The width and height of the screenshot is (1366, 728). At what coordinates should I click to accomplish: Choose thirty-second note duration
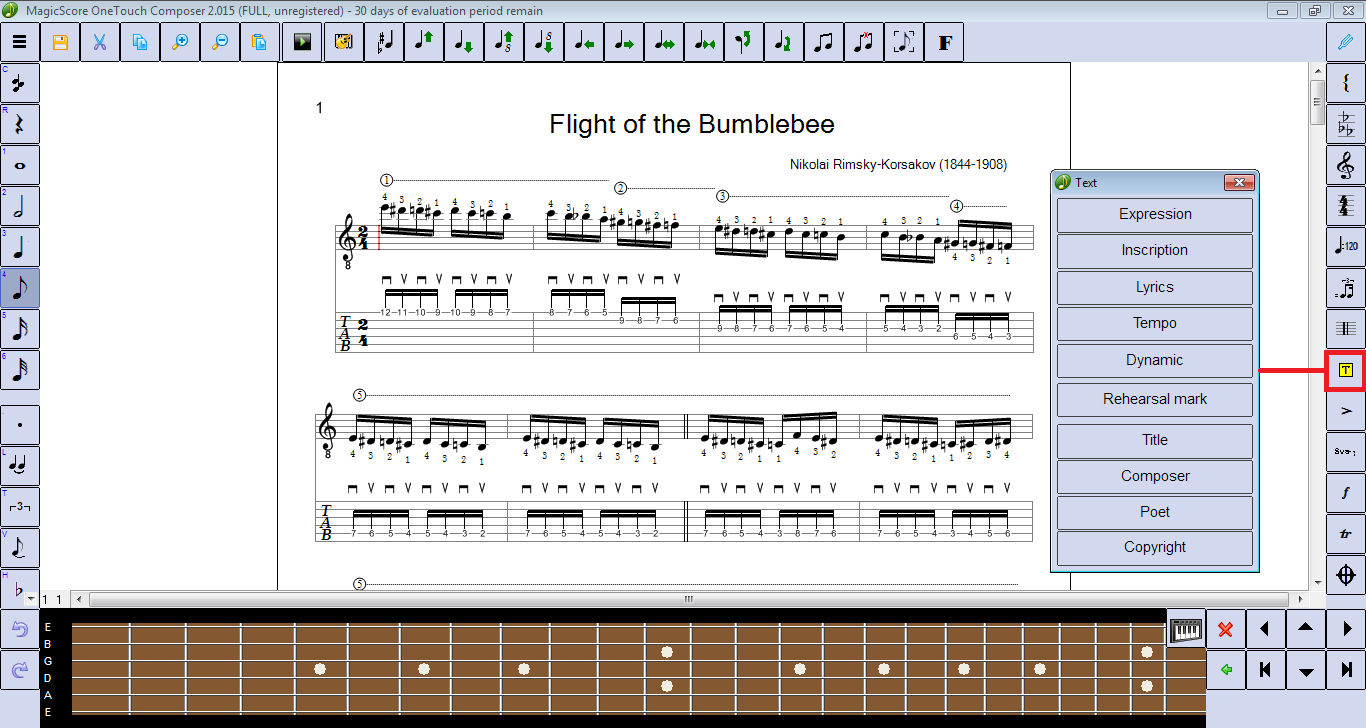20,370
